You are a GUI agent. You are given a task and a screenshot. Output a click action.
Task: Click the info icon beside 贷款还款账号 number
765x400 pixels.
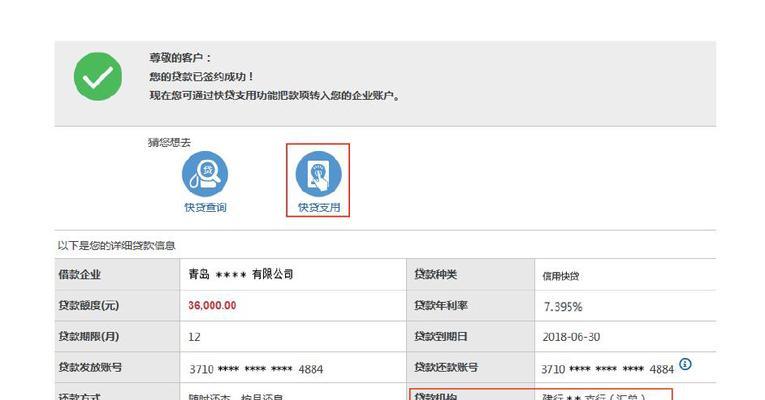pyautogui.click(x=686, y=365)
